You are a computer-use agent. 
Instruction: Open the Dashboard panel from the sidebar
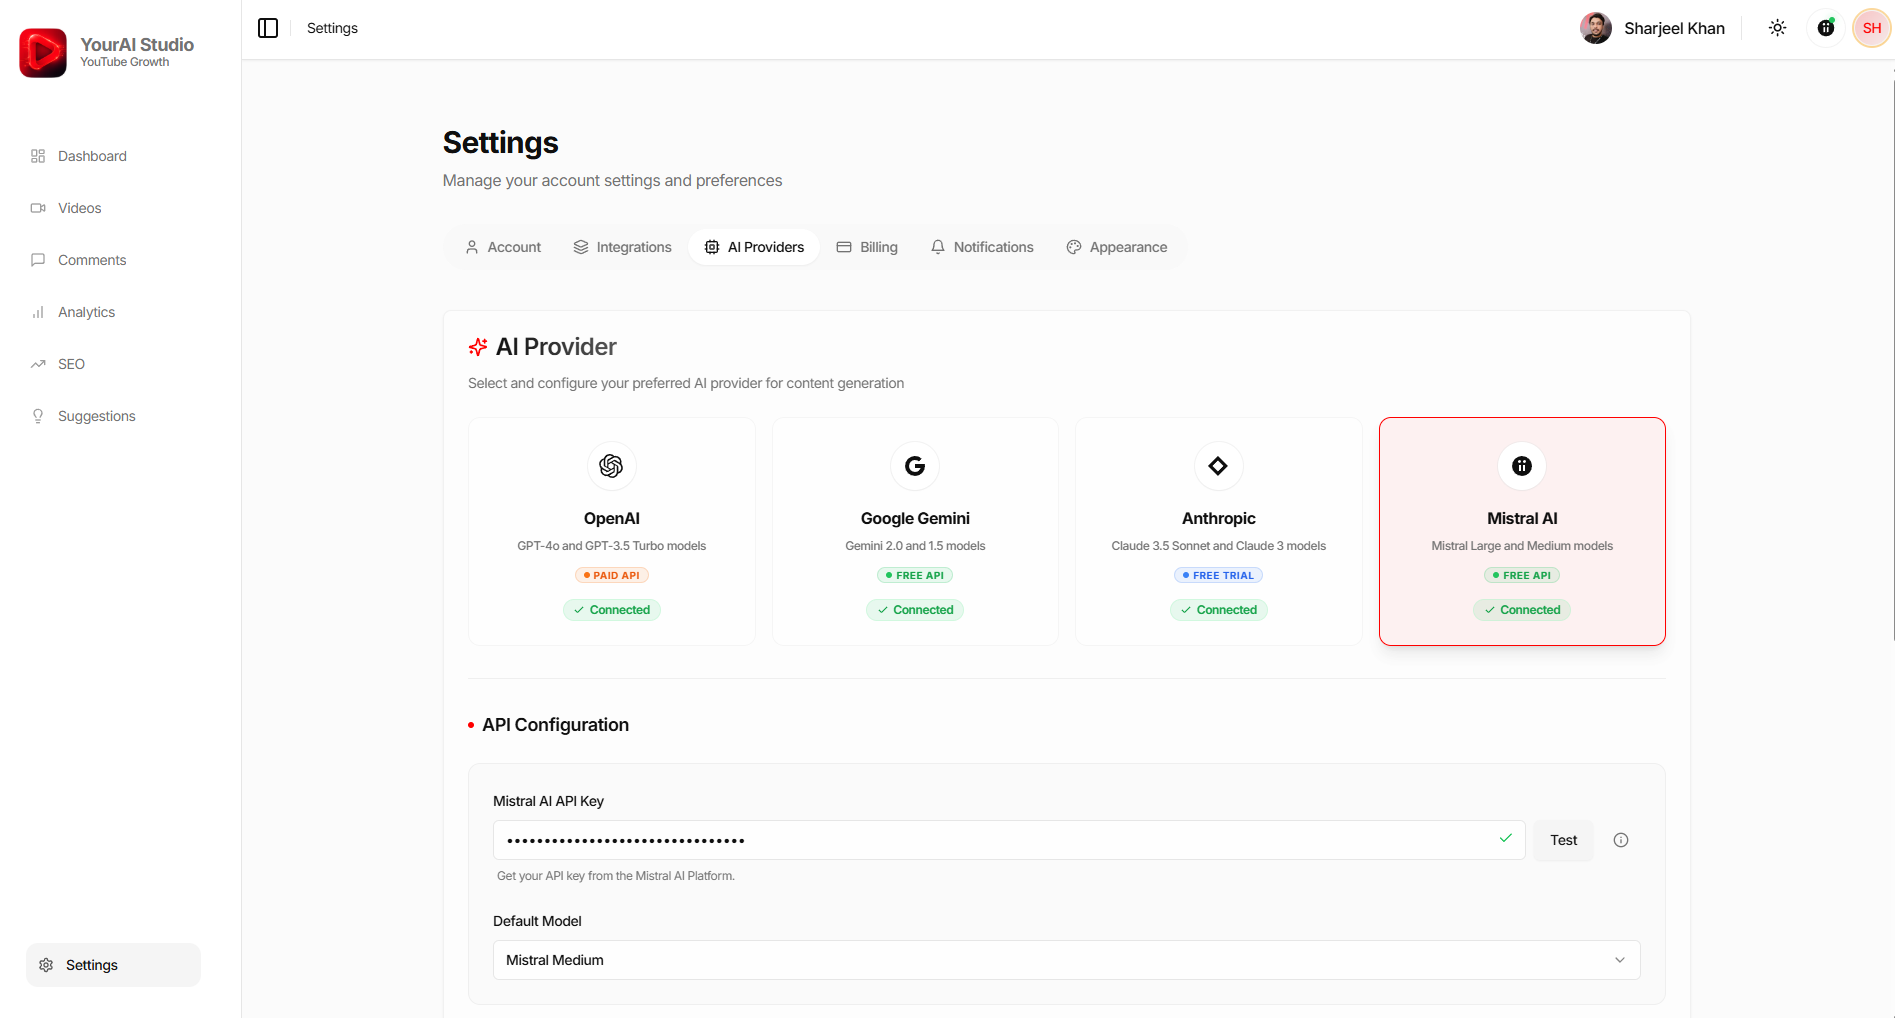point(92,156)
